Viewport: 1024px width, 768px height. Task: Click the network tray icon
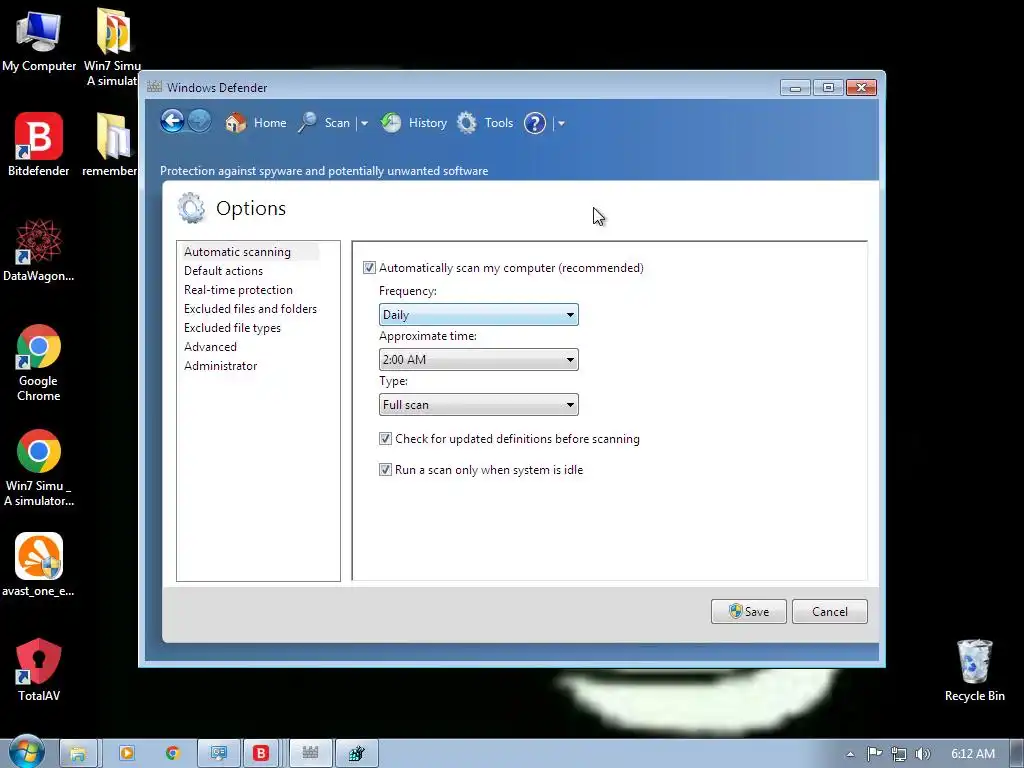(899, 754)
